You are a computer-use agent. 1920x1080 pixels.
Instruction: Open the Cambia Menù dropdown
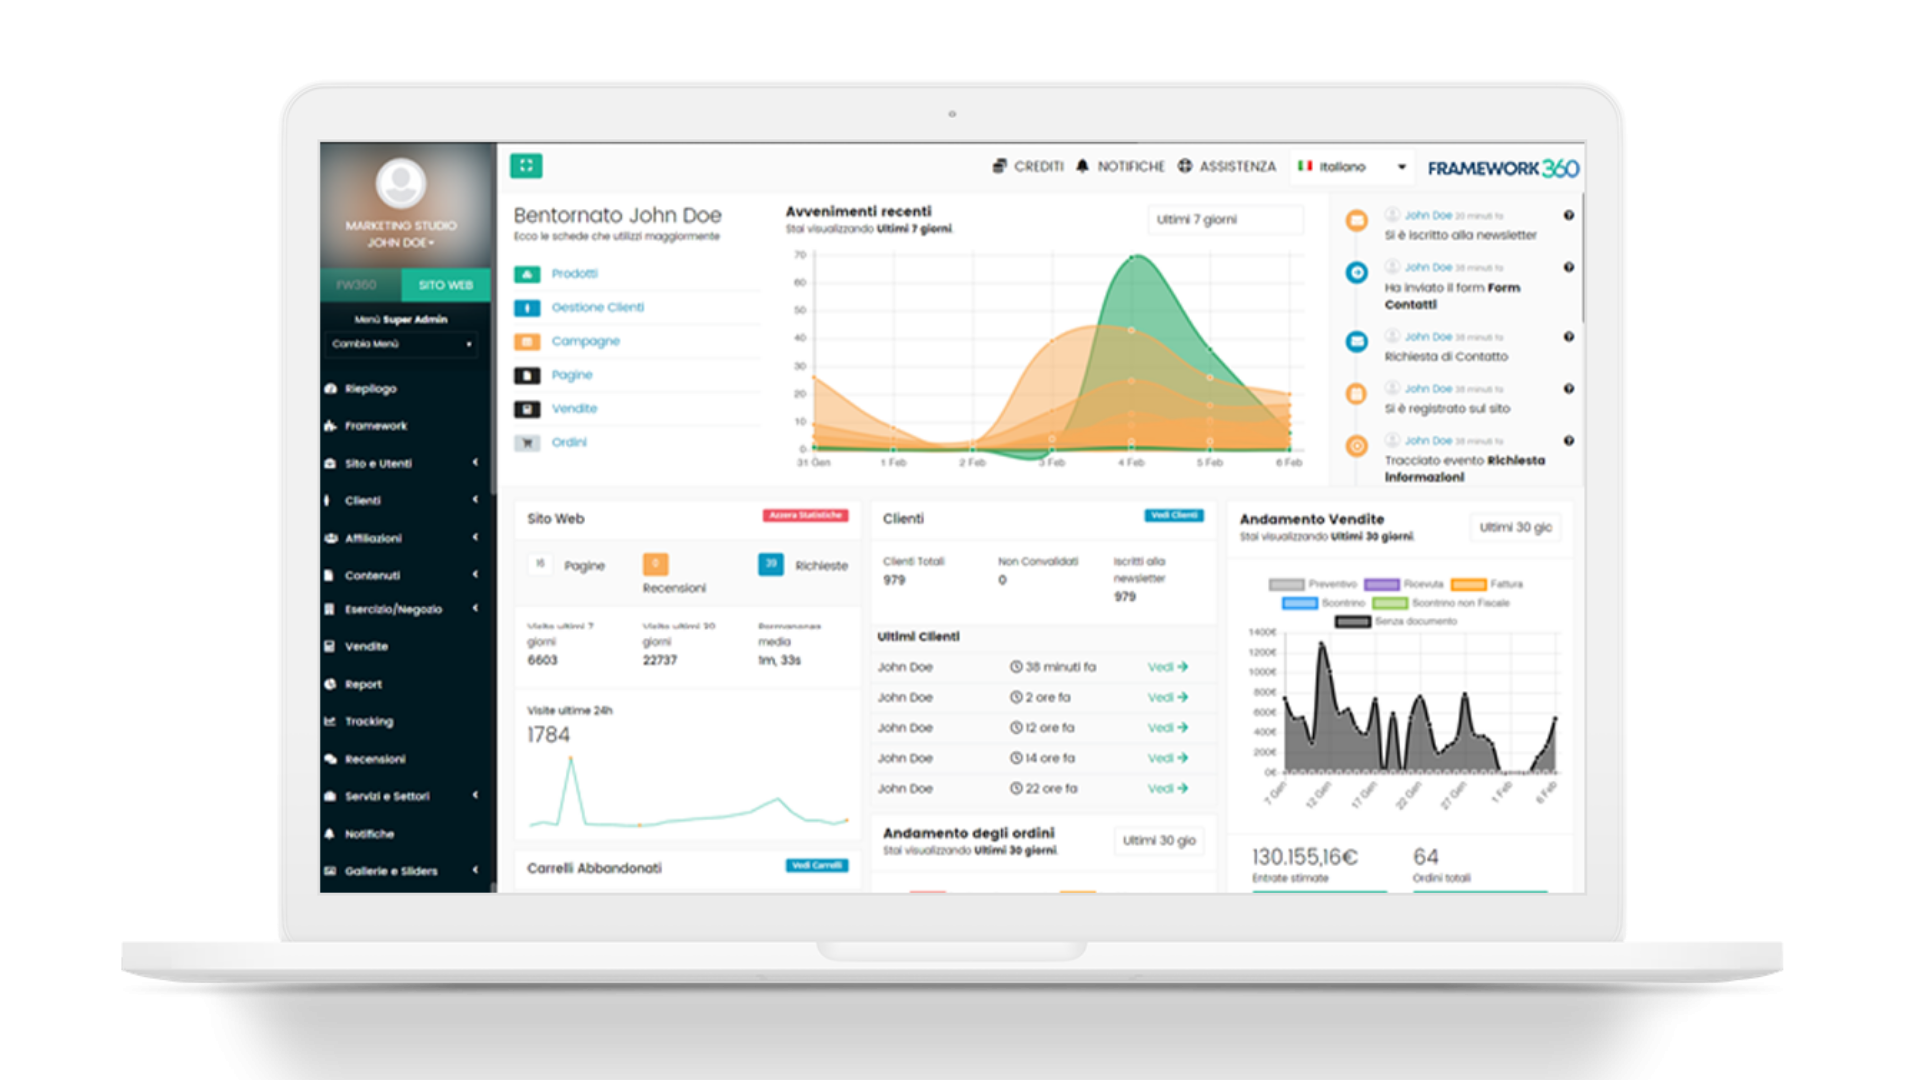[402, 344]
